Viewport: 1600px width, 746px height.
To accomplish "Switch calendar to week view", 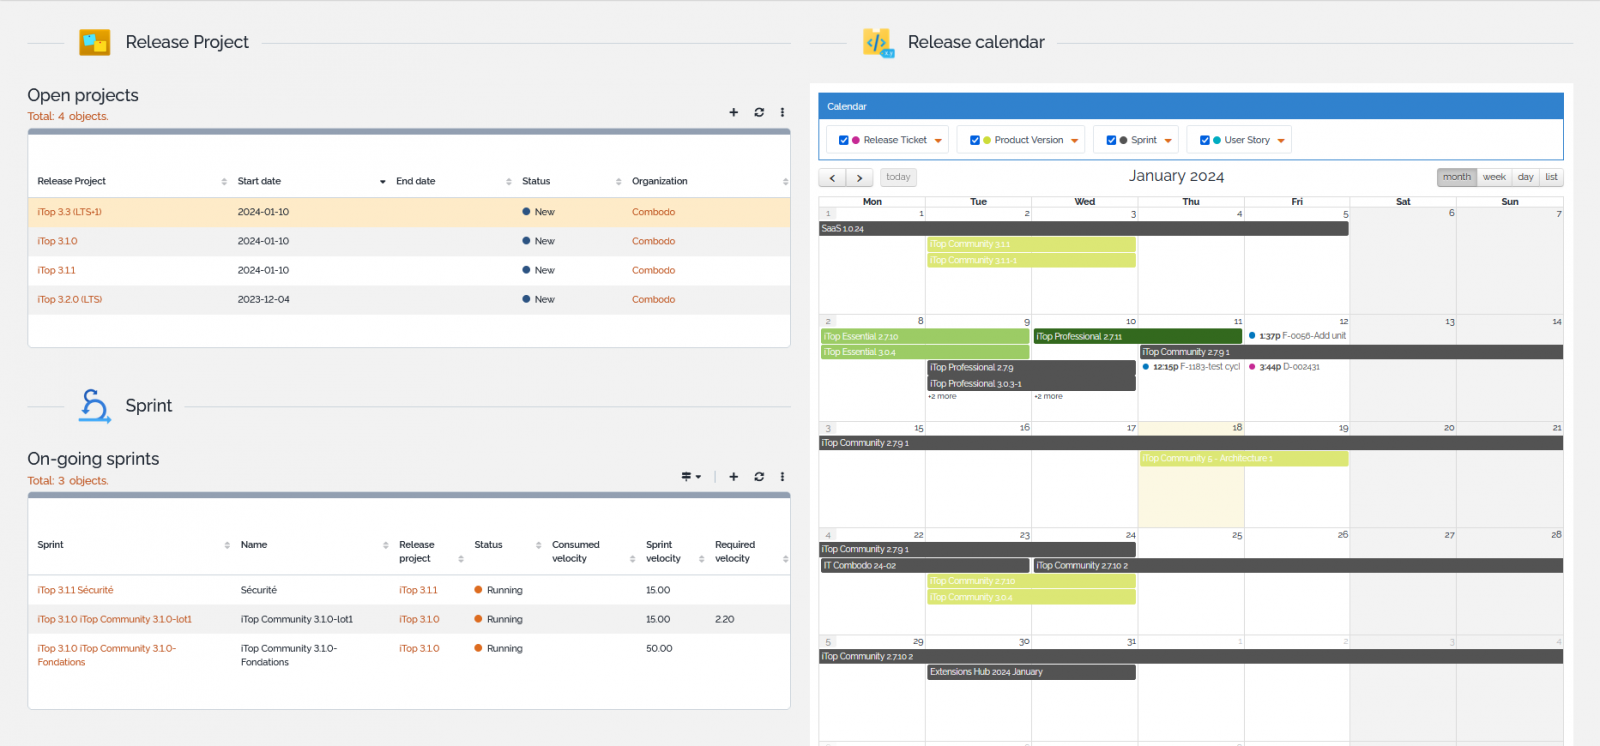I will [x=1494, y=177].
